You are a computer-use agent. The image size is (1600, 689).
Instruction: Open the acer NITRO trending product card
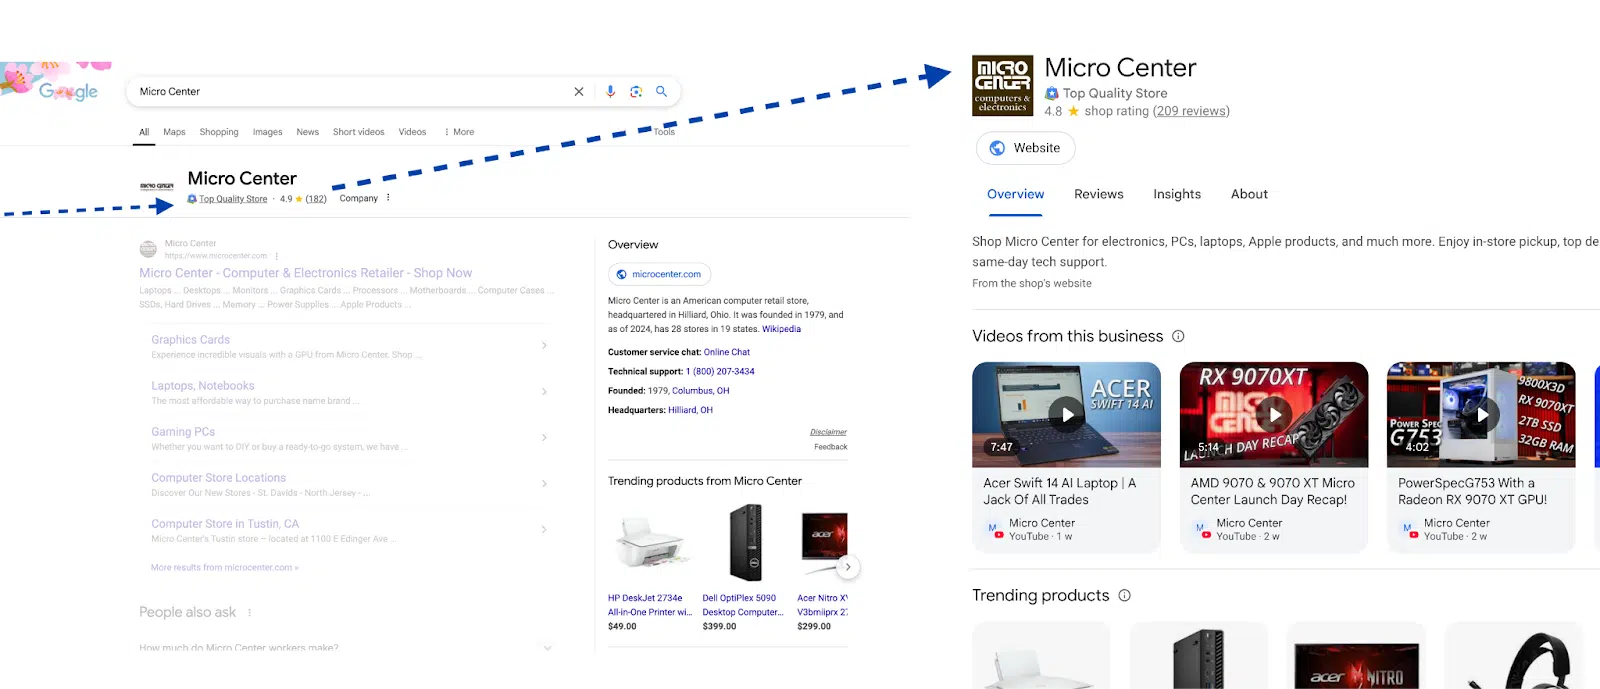point(1356,655)
